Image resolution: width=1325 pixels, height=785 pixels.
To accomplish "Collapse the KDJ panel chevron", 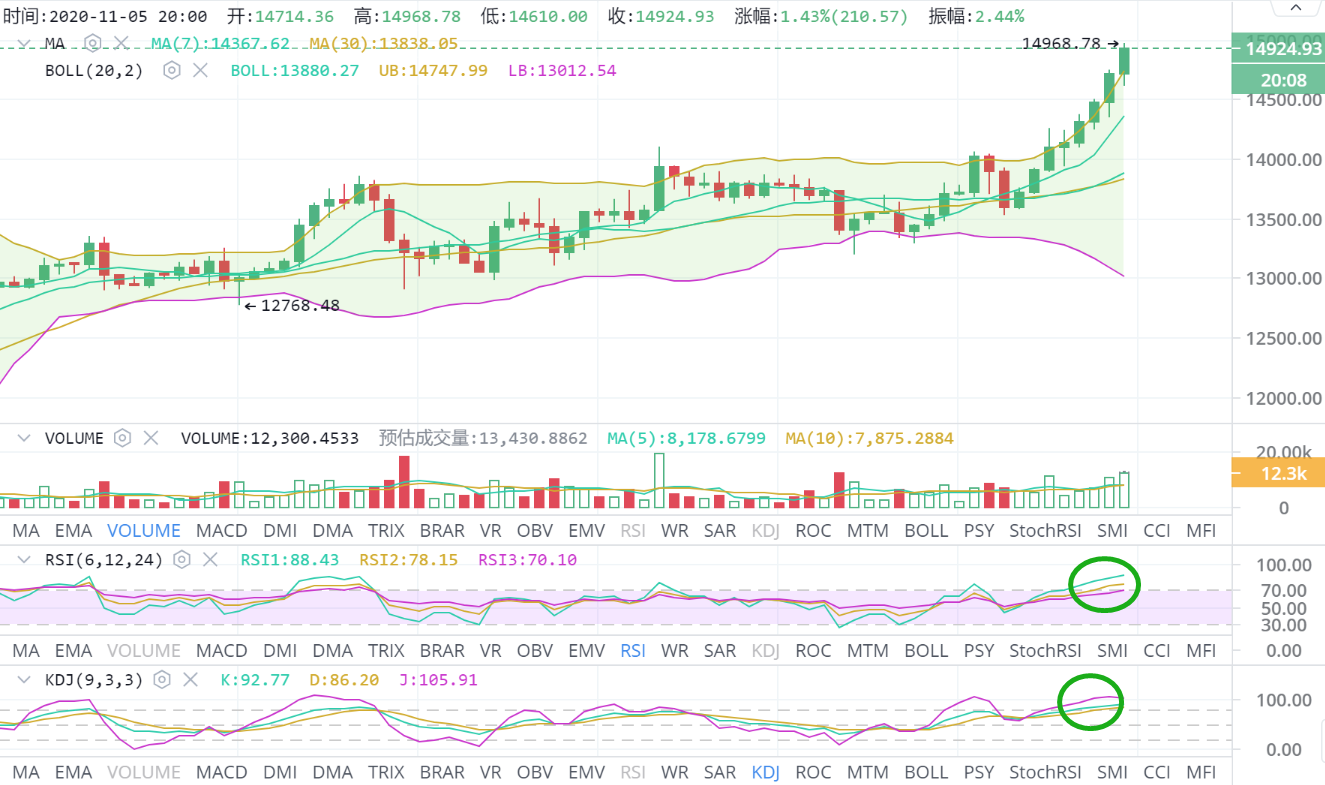I will 25,680.
